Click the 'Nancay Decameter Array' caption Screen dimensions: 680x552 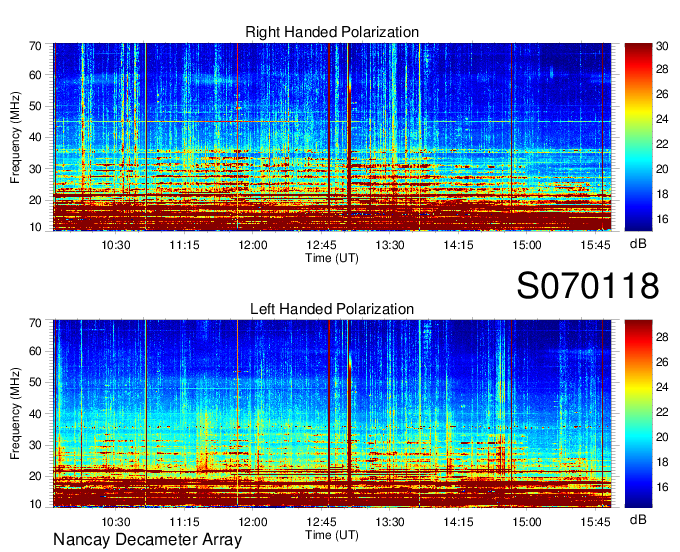tap(147, 539)
